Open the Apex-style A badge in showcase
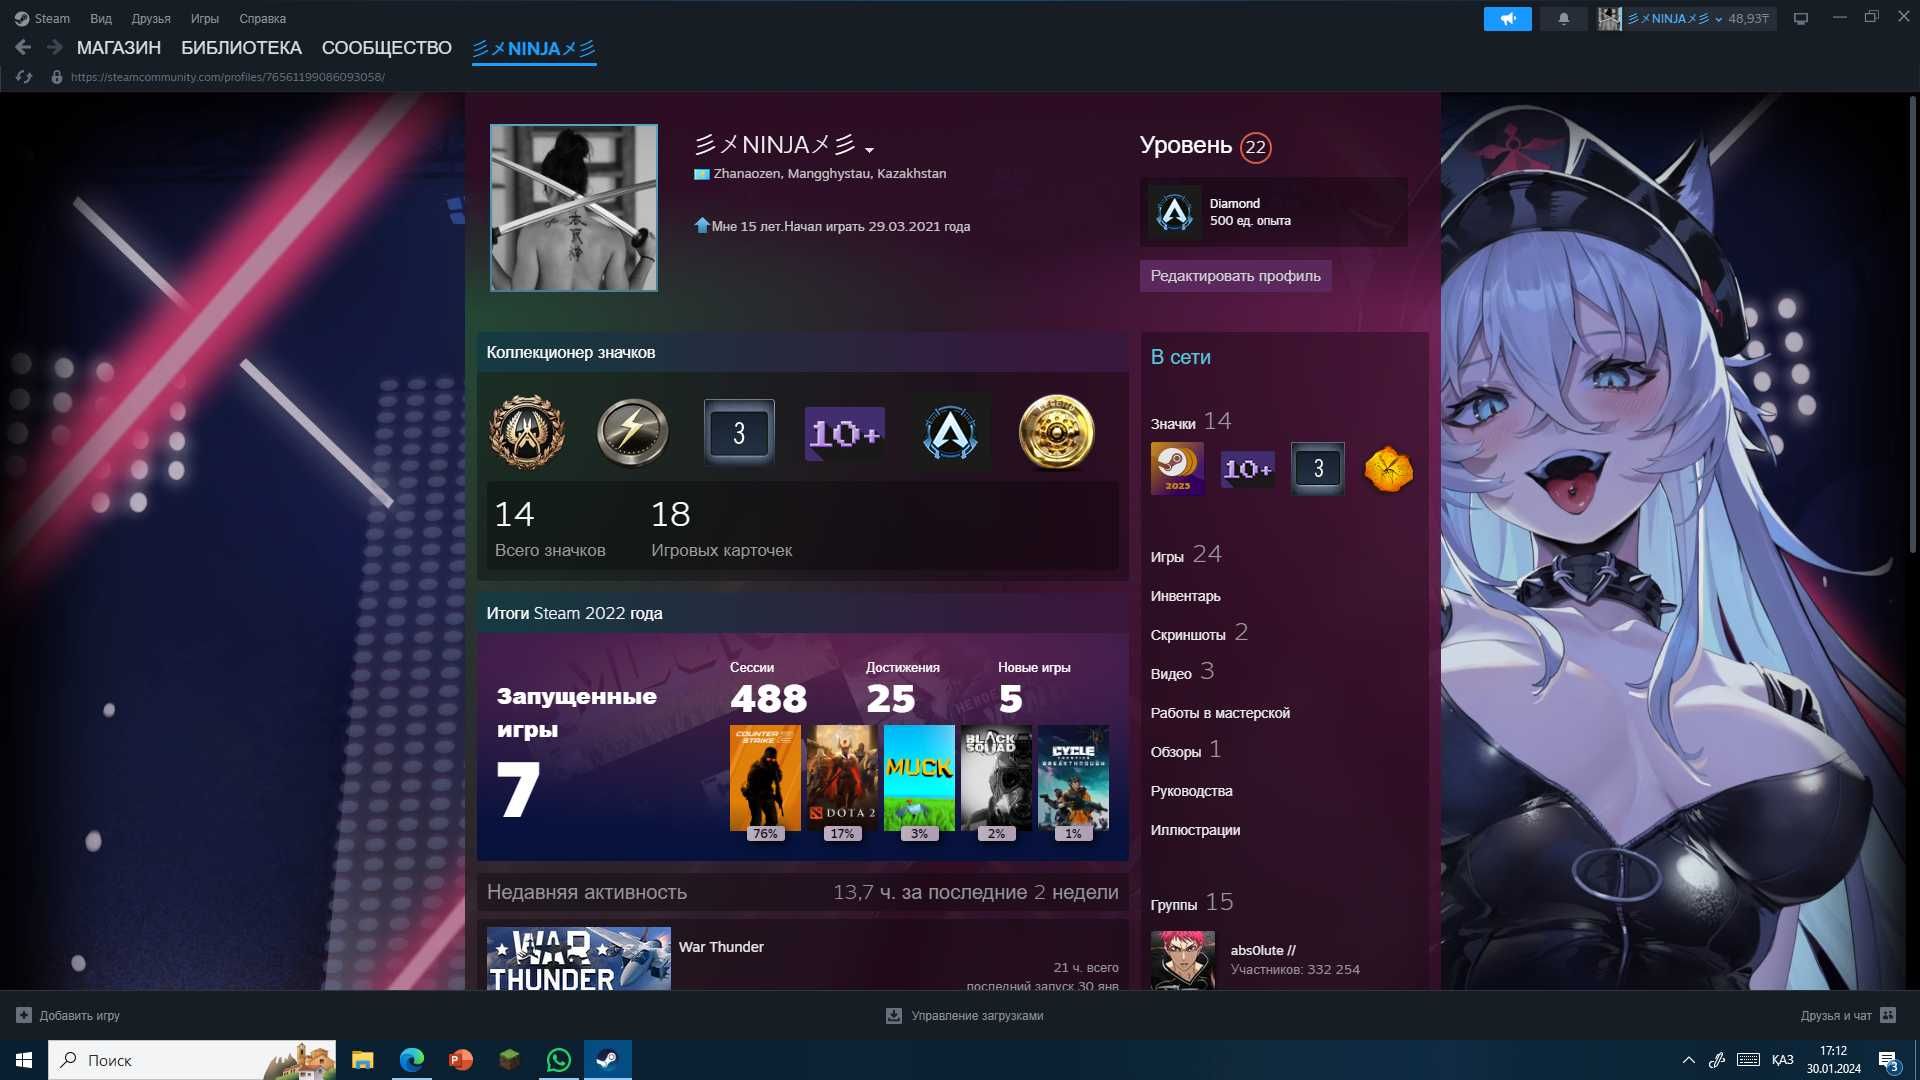 (950, 433)
